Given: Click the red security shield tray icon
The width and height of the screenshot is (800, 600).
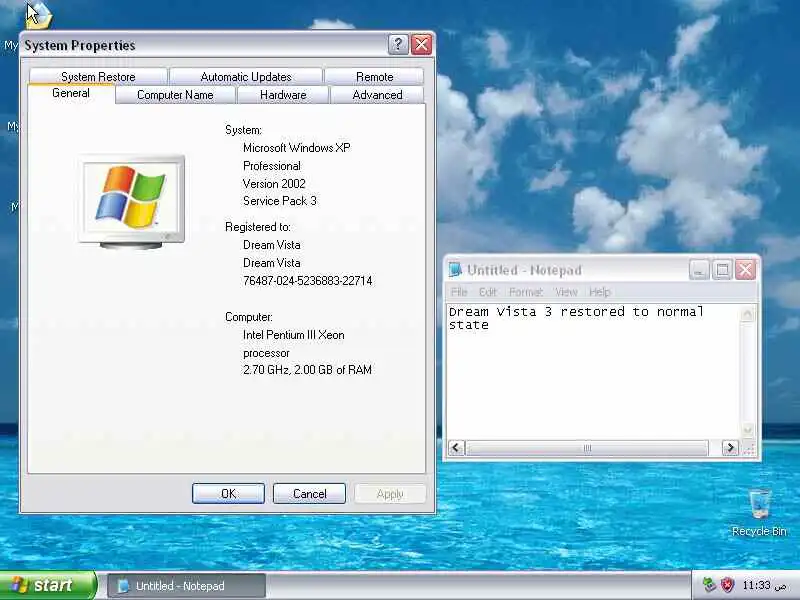Looking at the screenshot, I should [x=727, y=585].
